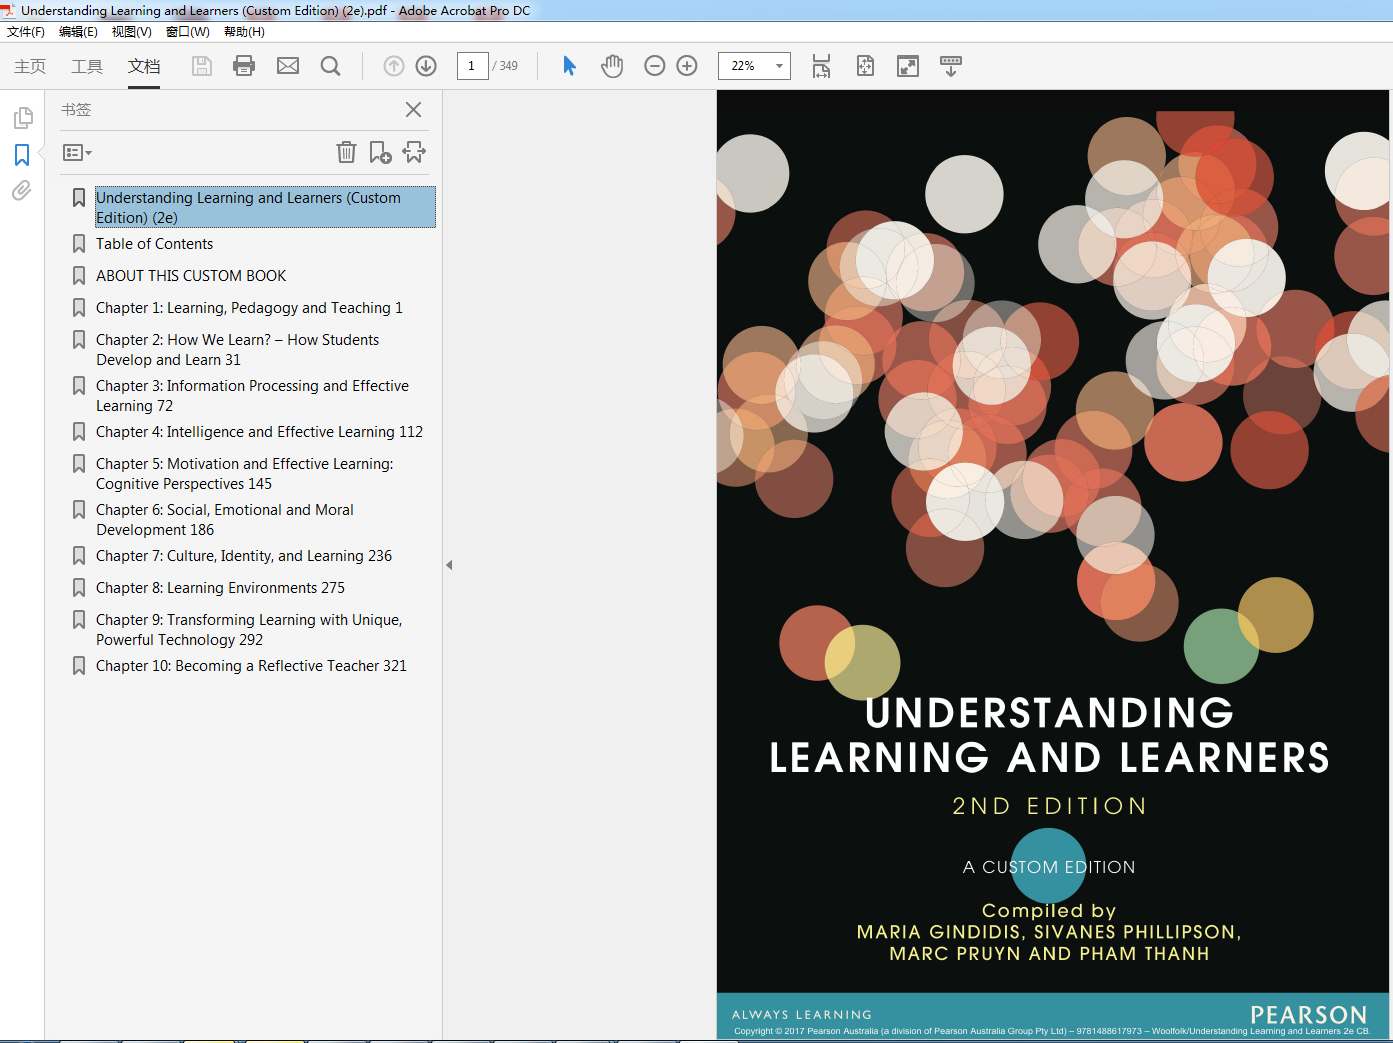Jump to Chapter 7: Culture, Identity bookmark

tap(244, 556)
